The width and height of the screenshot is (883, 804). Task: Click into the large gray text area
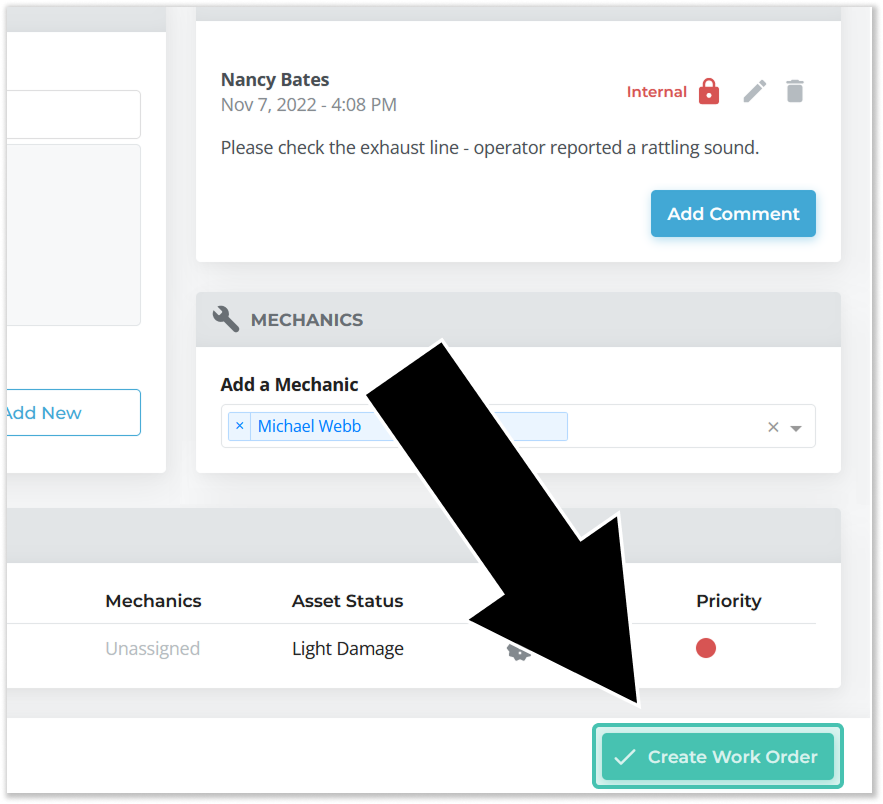70,235
